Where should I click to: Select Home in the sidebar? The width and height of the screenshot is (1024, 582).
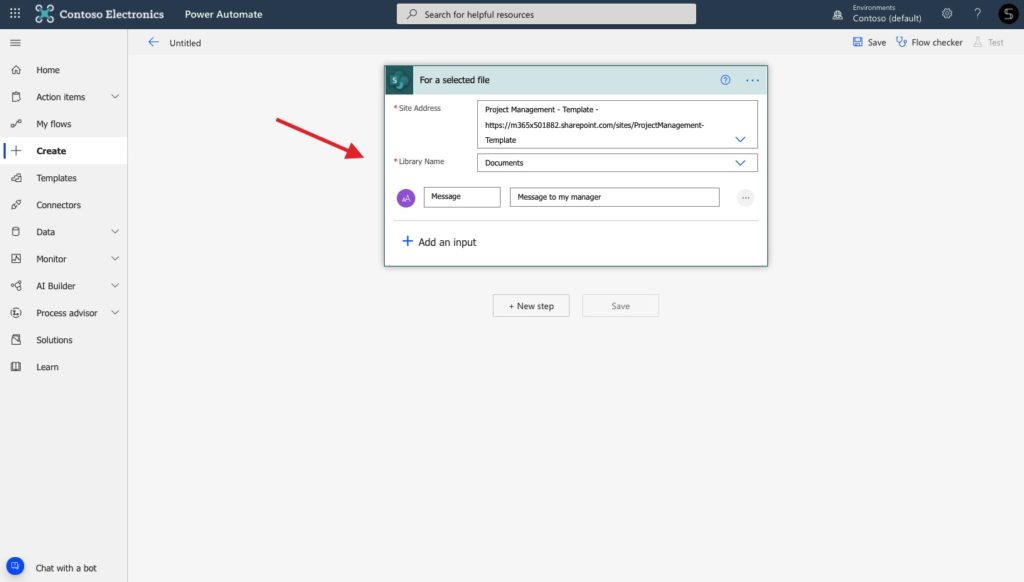(x=48, y=70)
